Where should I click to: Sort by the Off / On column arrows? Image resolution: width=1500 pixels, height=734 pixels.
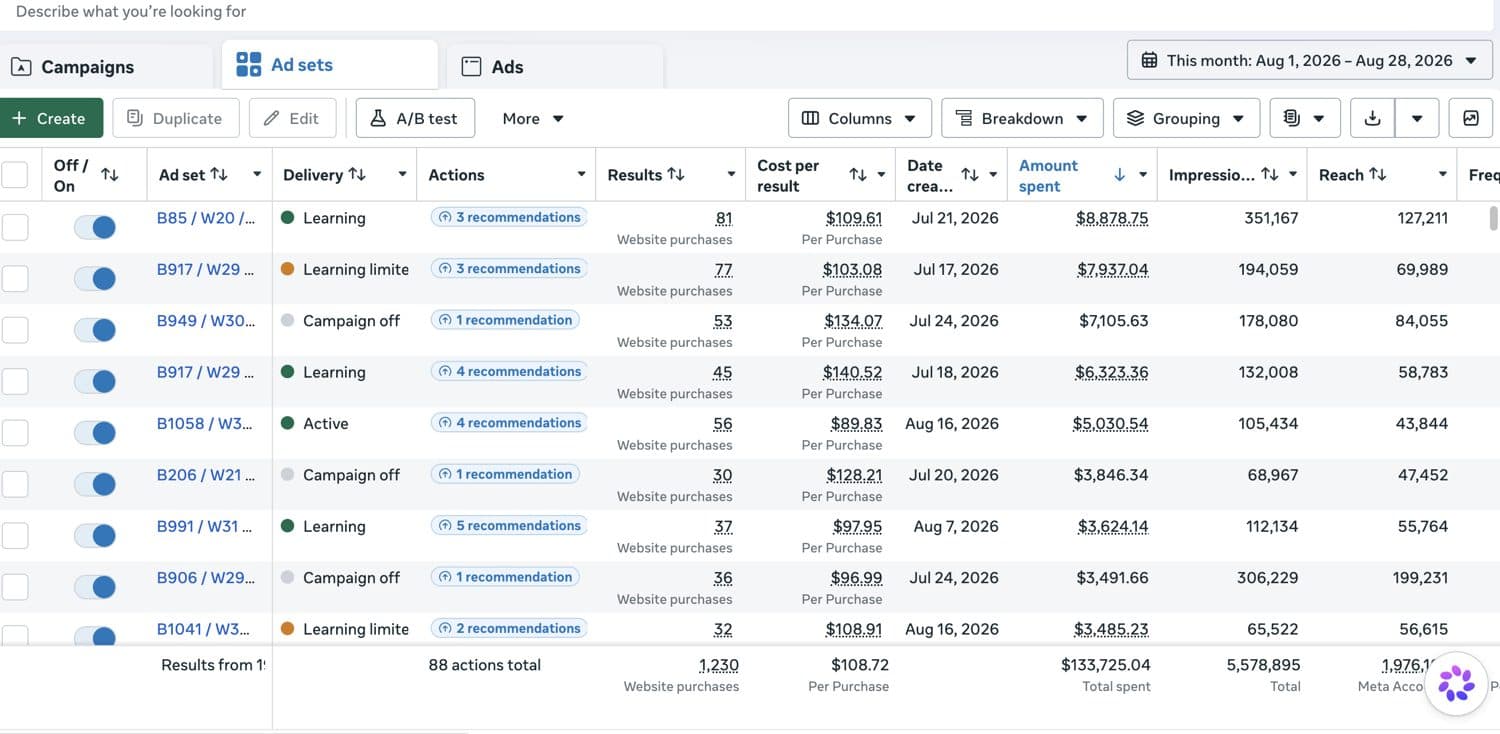coord(110,175)
